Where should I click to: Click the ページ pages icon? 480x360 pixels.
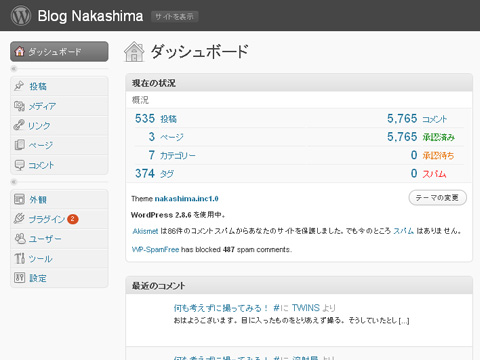click(19, 145)
